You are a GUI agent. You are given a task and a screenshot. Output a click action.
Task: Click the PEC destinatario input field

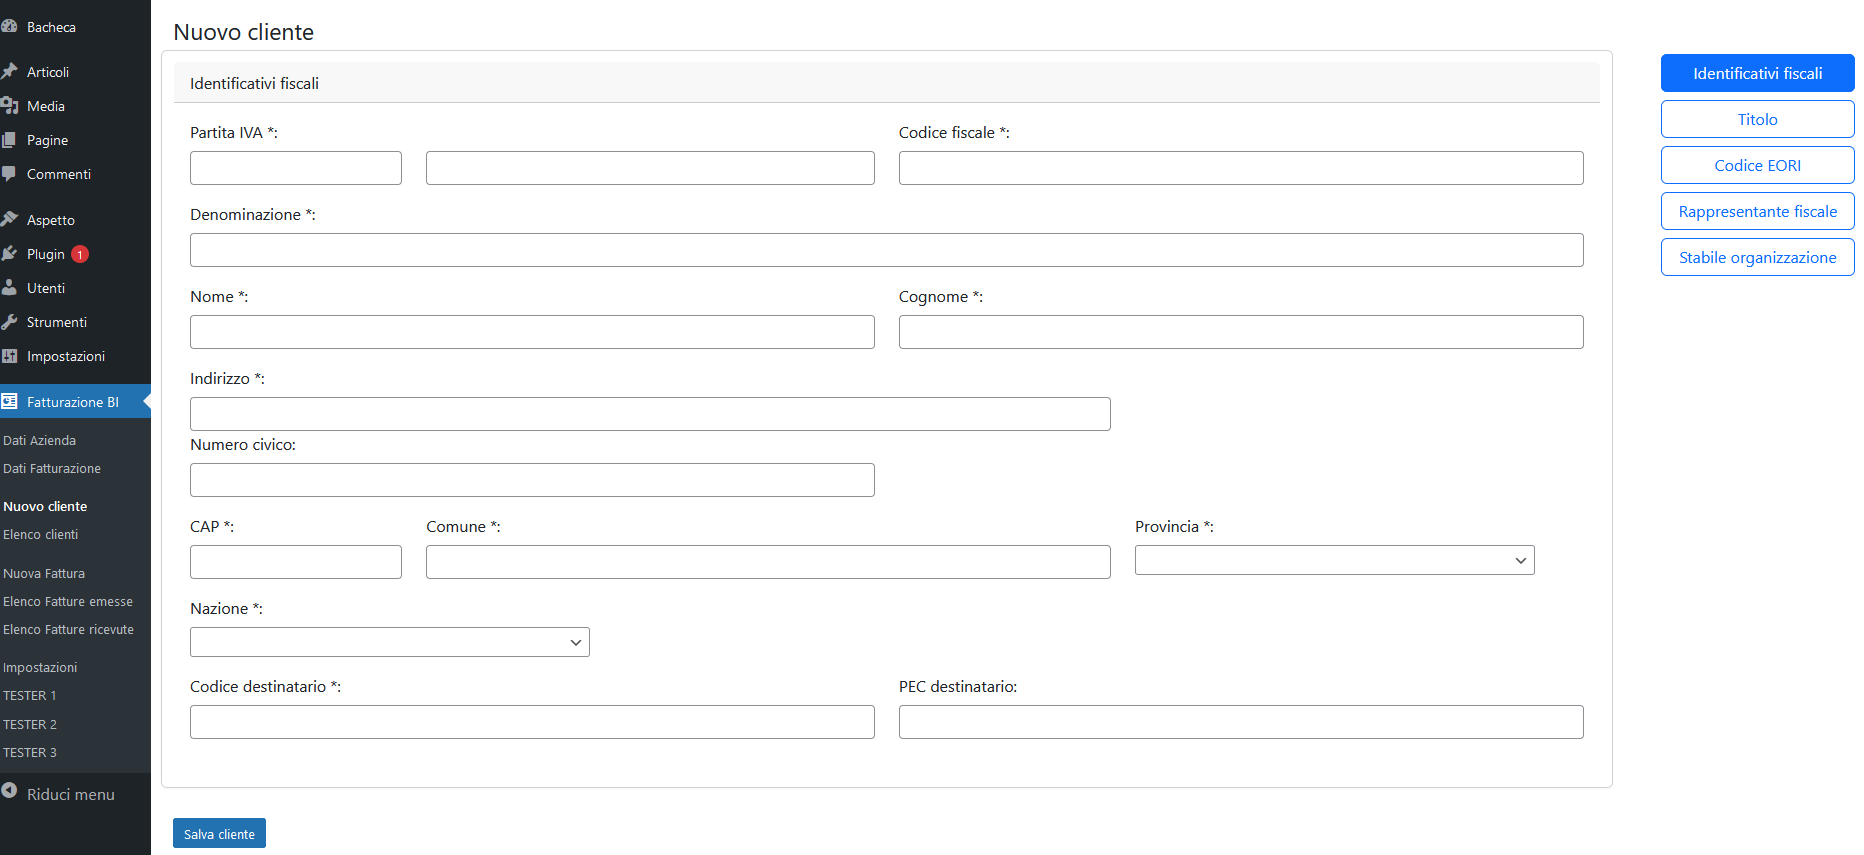click(x=1240, y=722)
